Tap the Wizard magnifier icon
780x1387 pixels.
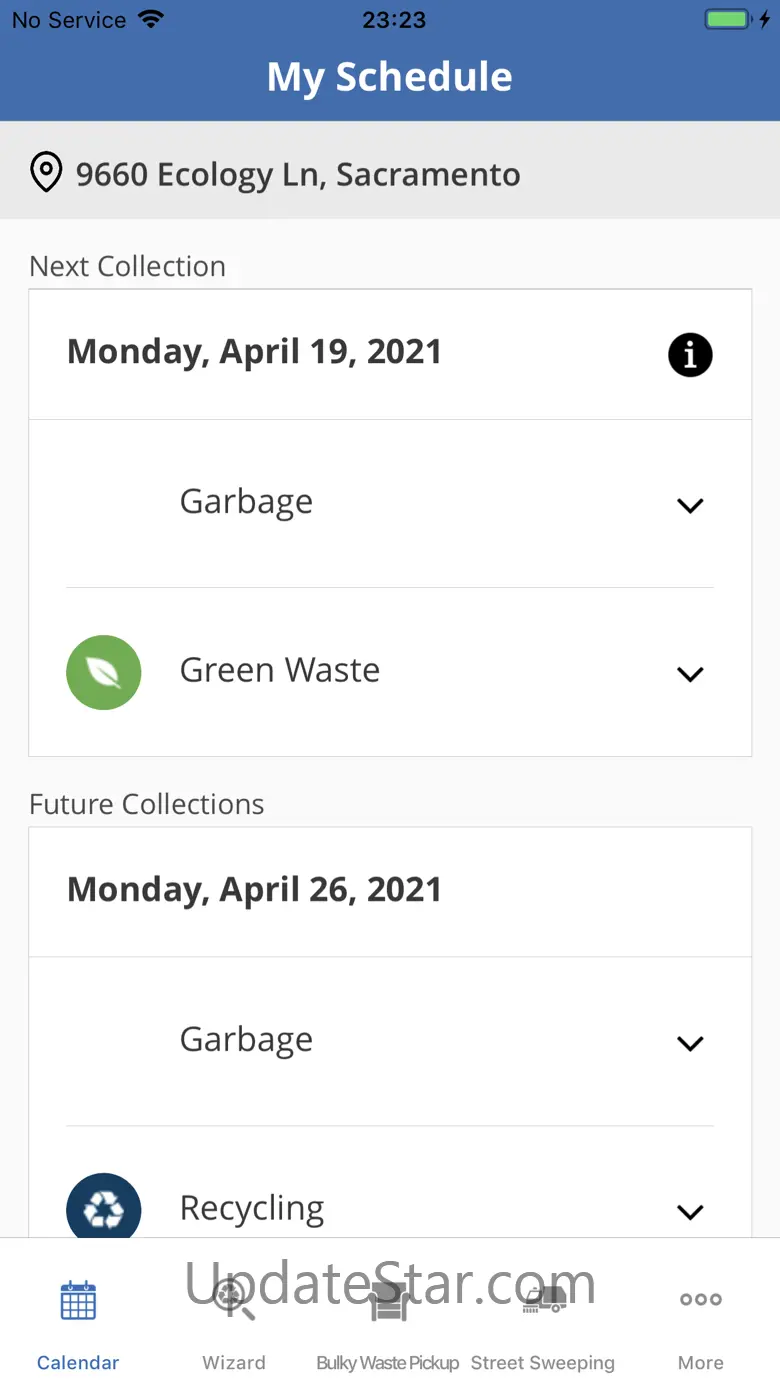click(234, 1300)
